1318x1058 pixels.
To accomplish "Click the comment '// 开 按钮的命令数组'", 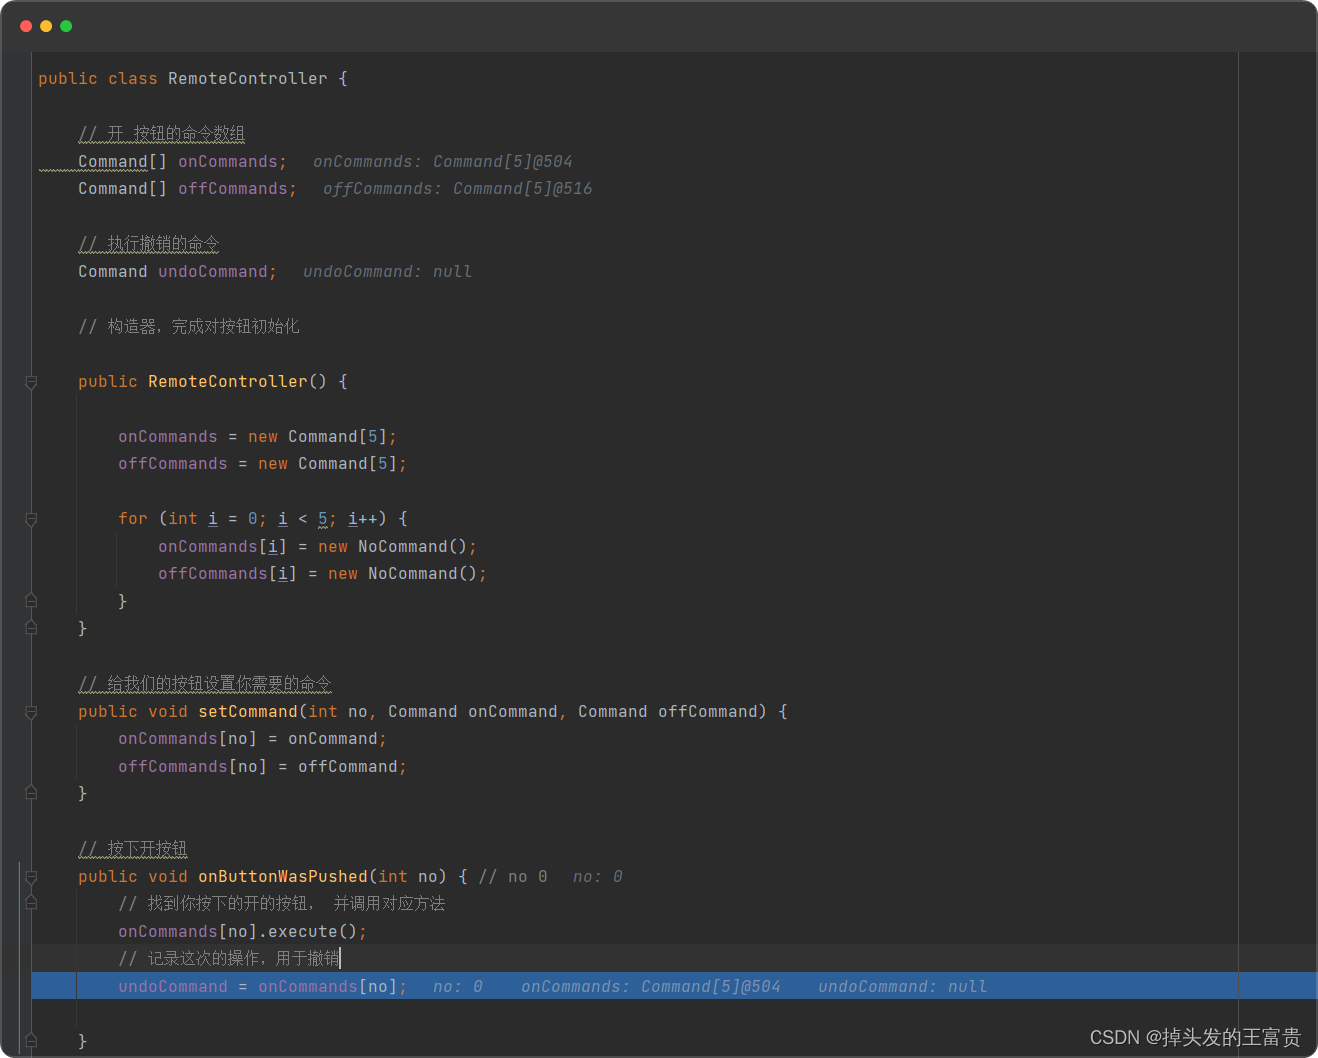I will click(x=162, y=134).
